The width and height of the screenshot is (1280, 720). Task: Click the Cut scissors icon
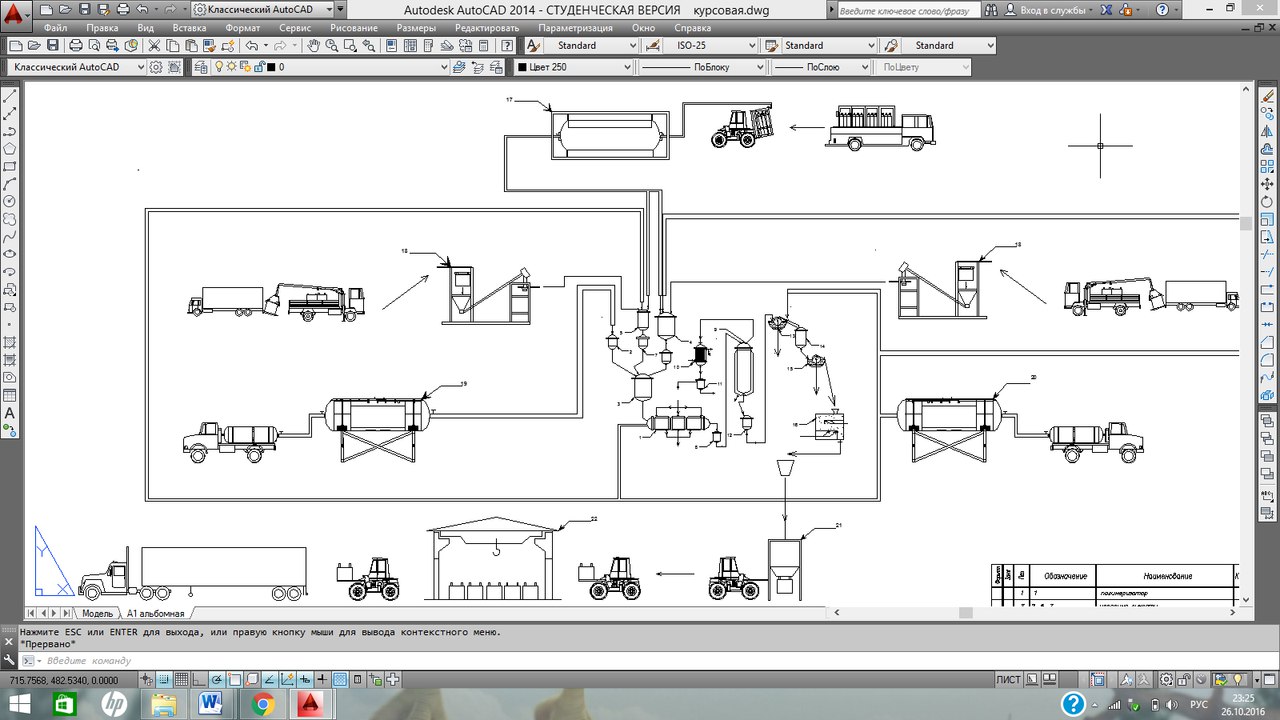click(x=155, y=46)
